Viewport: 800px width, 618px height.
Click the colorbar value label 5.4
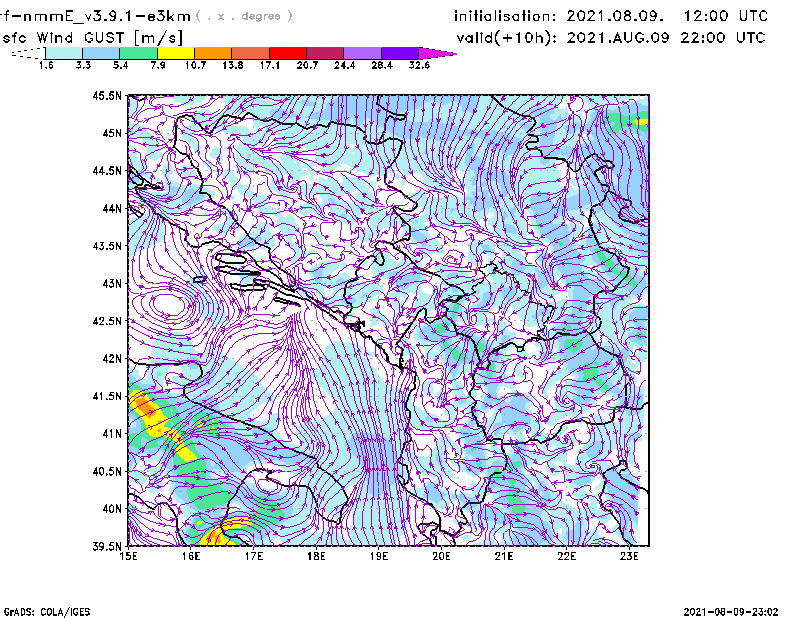[x=120, y=65]
